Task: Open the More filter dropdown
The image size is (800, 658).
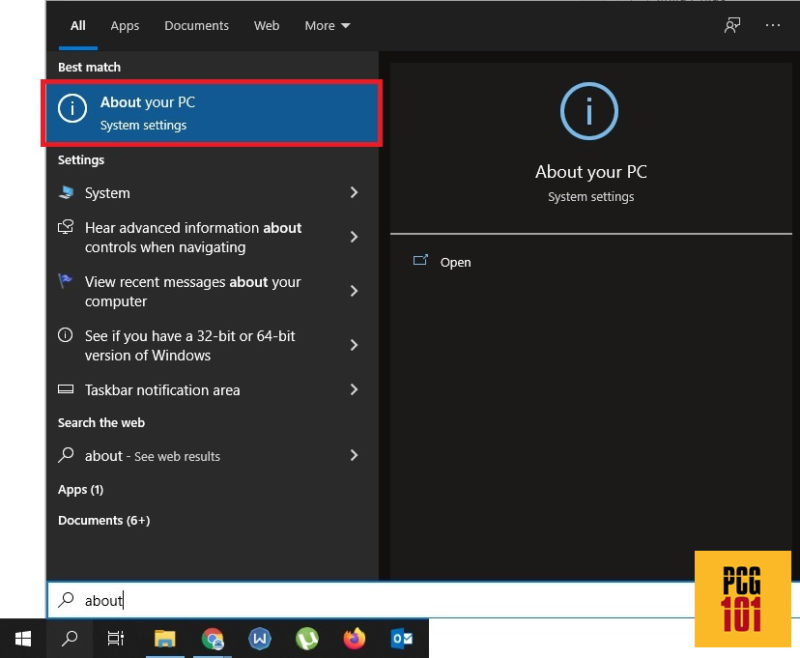Action: (327, 25)
